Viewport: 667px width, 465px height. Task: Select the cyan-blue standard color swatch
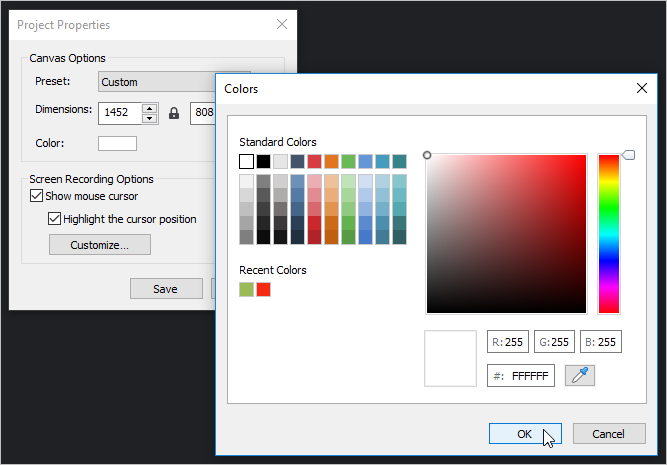click(x=382, y=161)
